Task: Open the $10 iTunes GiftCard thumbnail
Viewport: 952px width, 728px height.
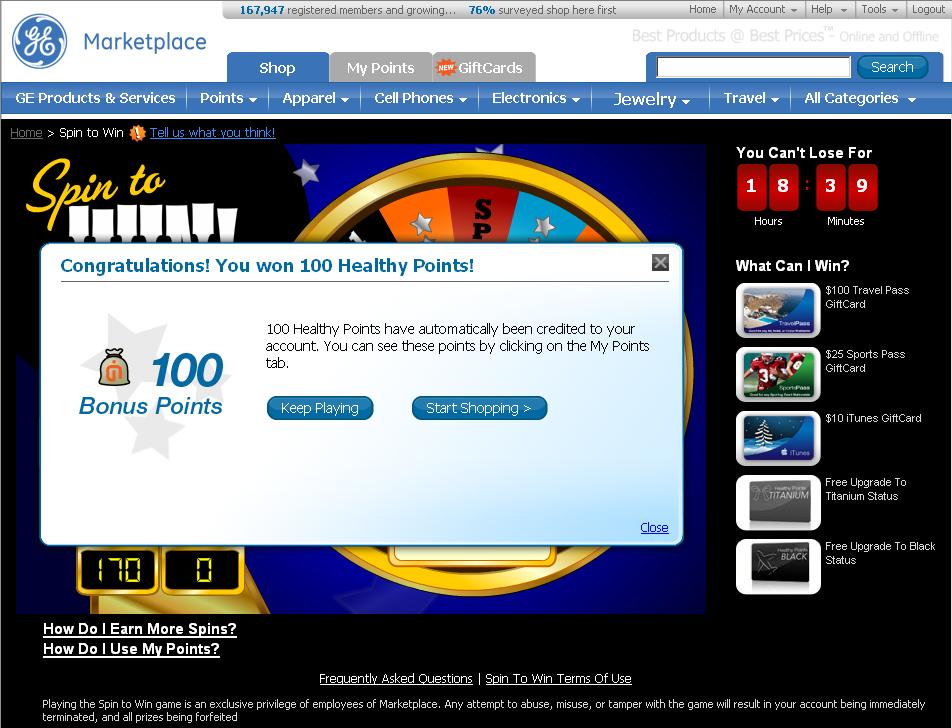Action: (778, 438)
